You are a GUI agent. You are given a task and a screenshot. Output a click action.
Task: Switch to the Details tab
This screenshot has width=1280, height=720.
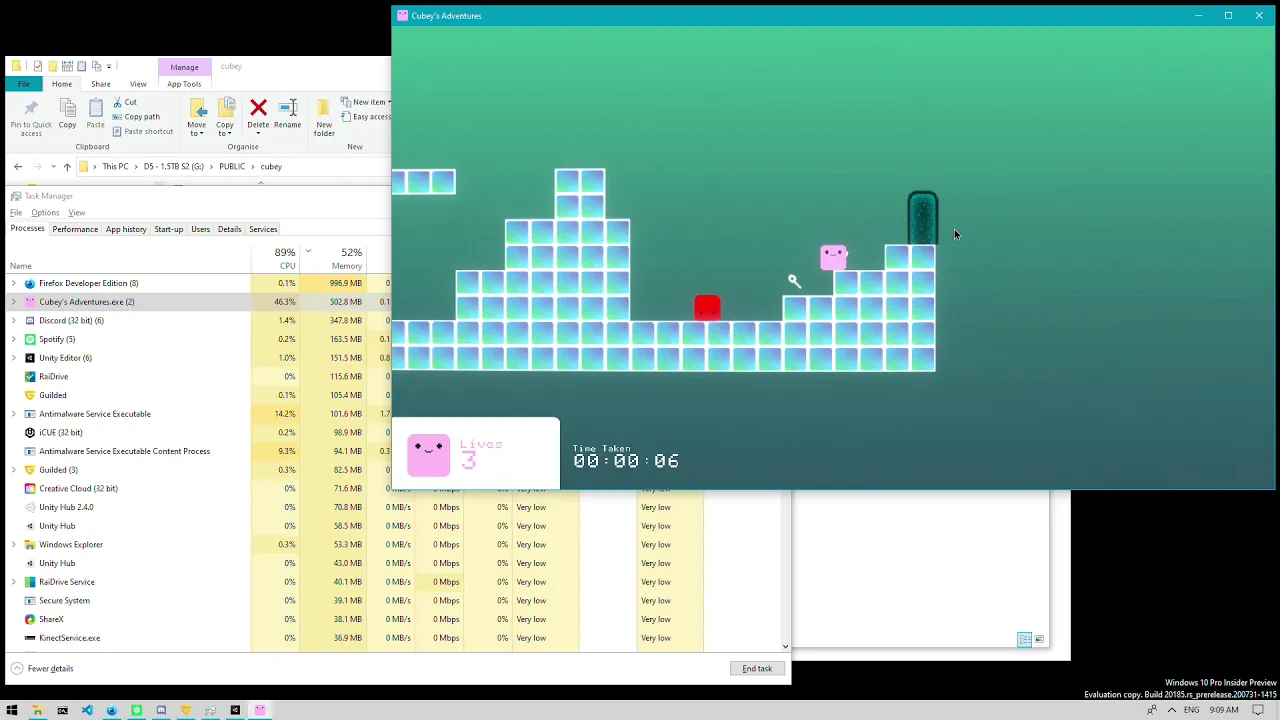click(x=230, y=229)
